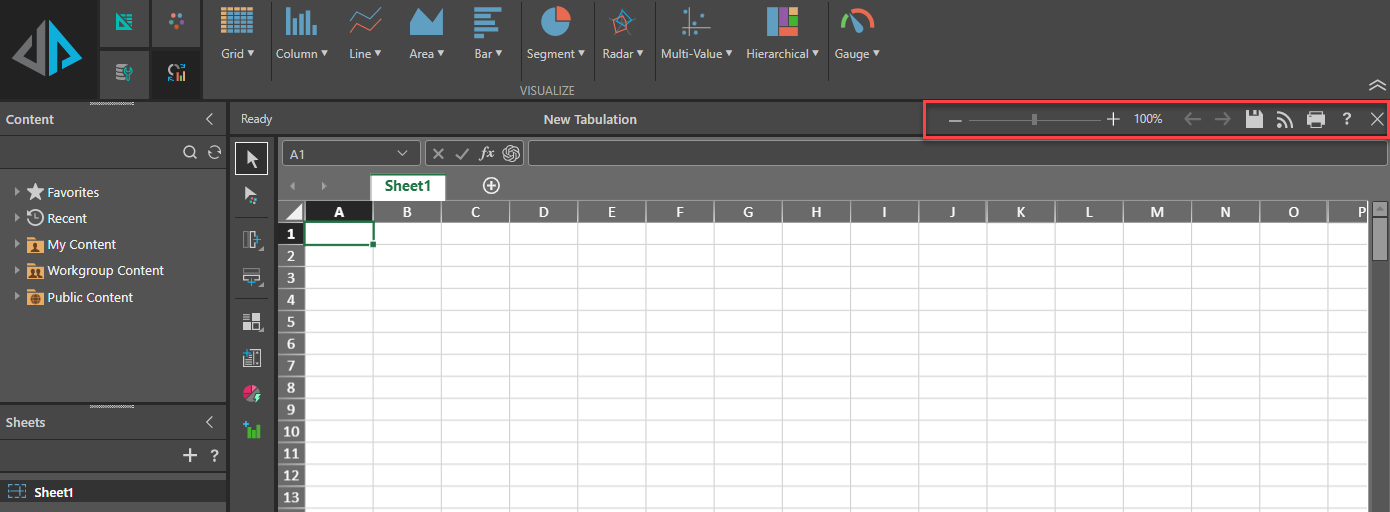Open the RSS feed subscription icon
Screen dimensions: 1390x512
click(1285, 119)
